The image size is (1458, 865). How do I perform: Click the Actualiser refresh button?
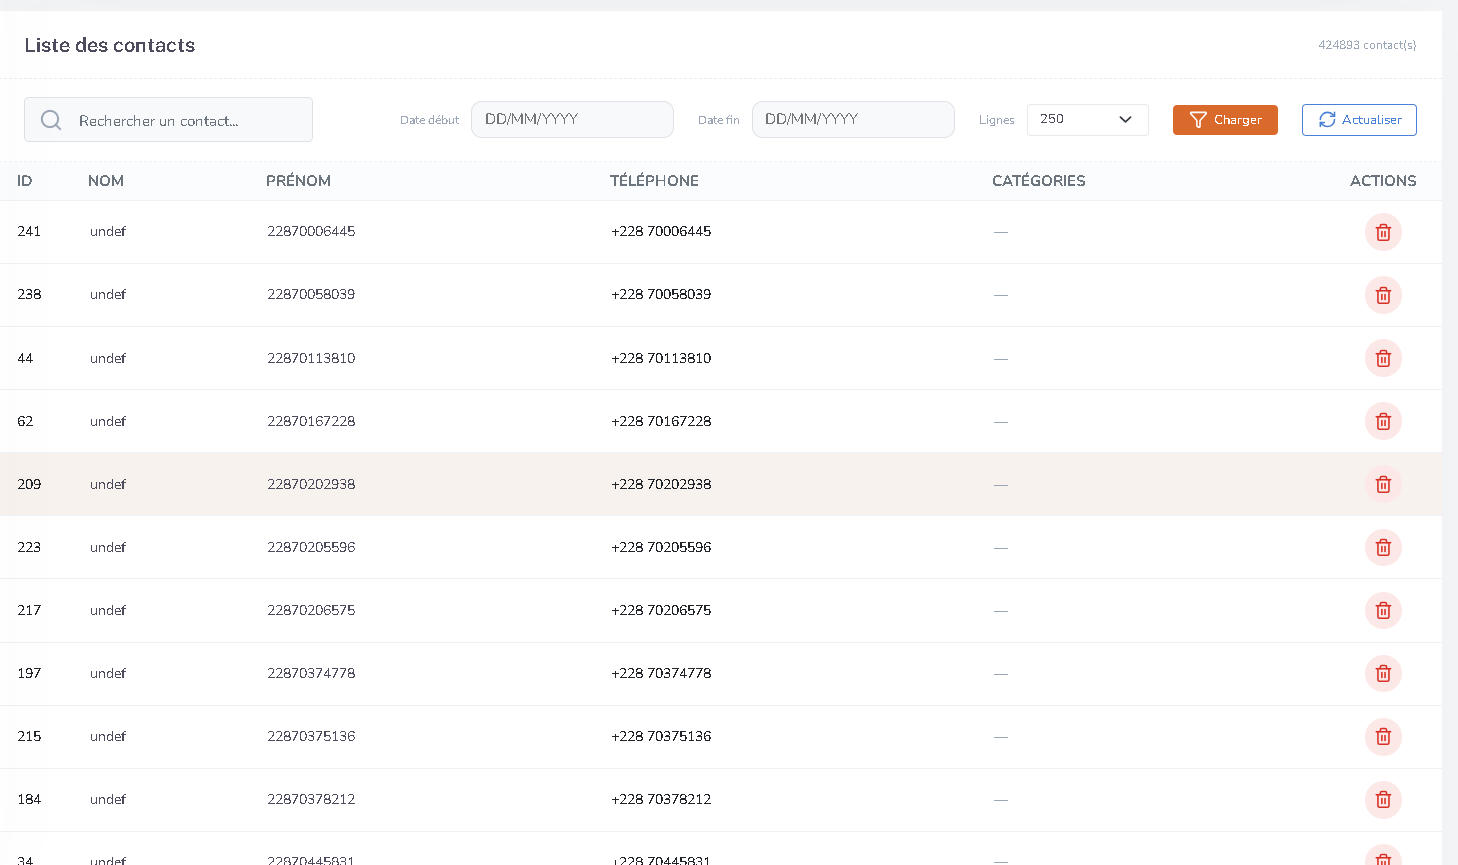(1359, 120)
